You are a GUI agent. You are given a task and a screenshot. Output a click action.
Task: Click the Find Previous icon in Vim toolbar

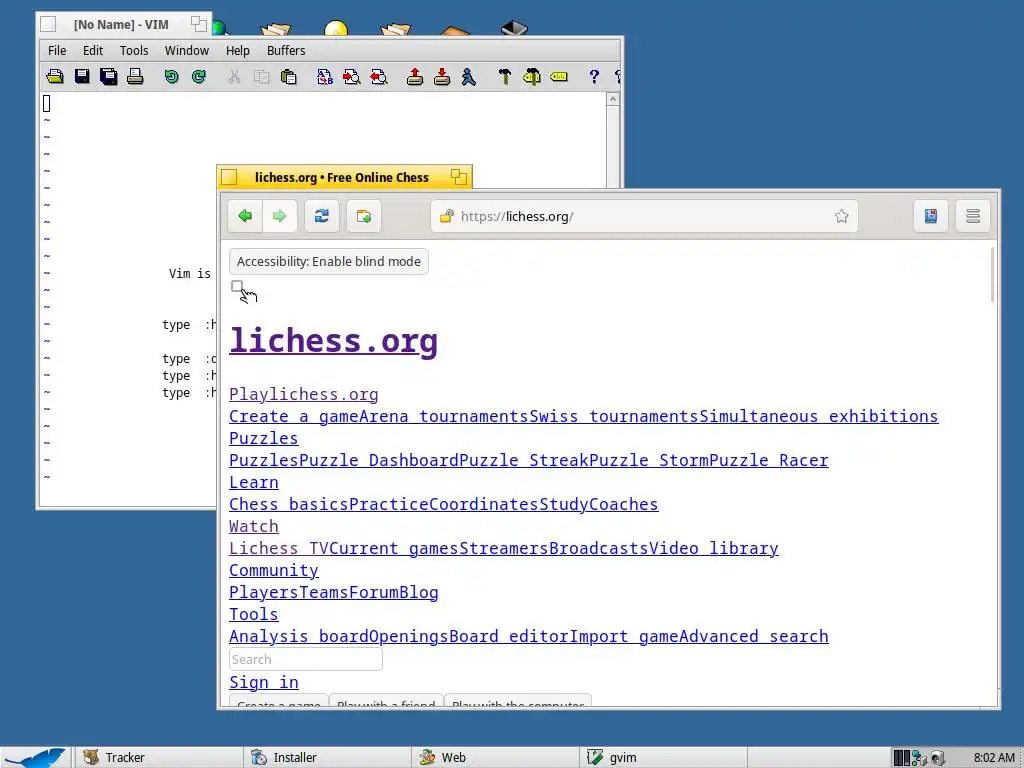(x=379, y=77)
